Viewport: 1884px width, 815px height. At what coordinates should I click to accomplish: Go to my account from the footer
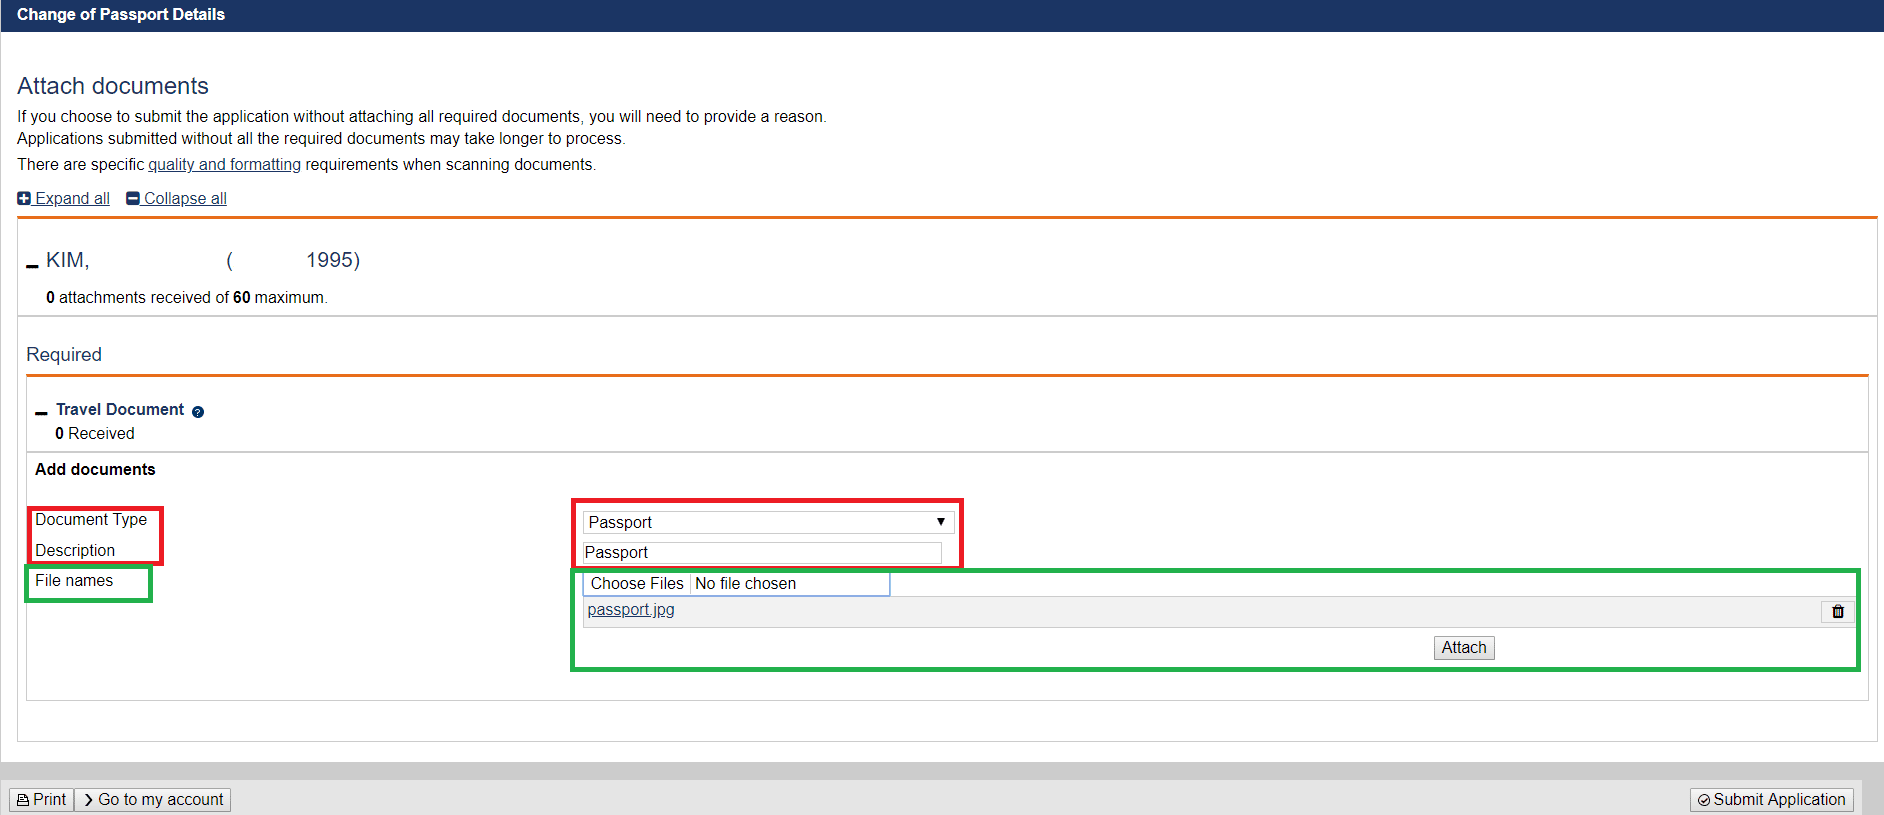[153, 800]
